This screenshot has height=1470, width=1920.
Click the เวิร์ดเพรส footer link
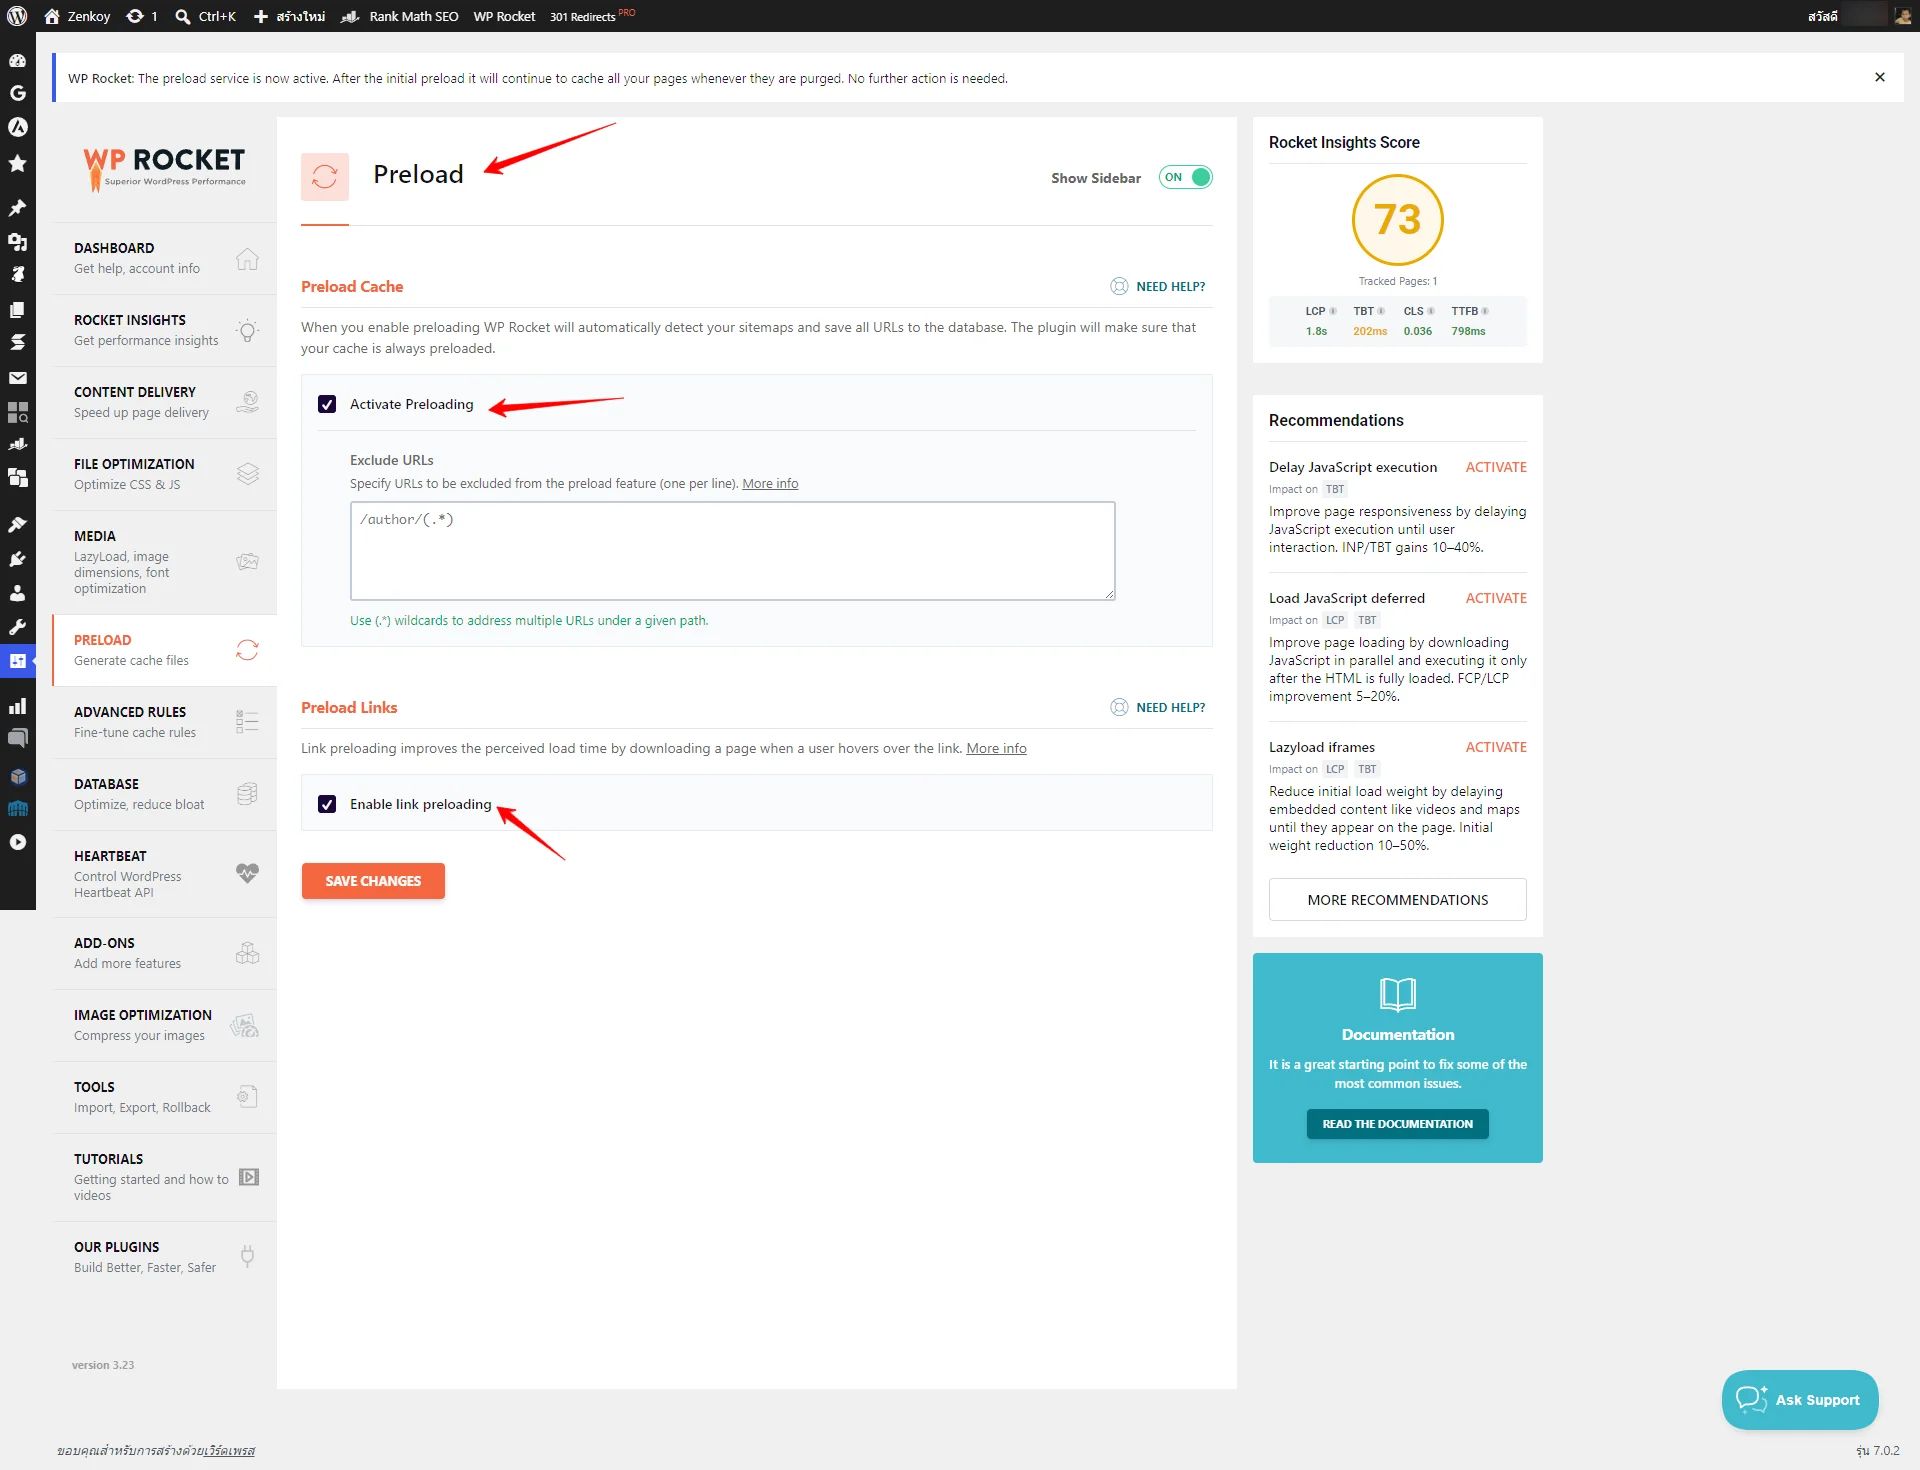pos(229,1451)
